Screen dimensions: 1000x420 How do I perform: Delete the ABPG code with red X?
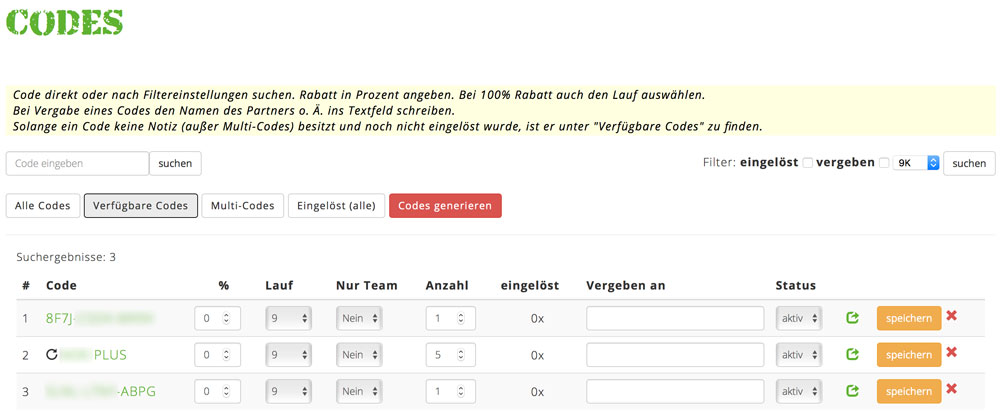point(951,388)
